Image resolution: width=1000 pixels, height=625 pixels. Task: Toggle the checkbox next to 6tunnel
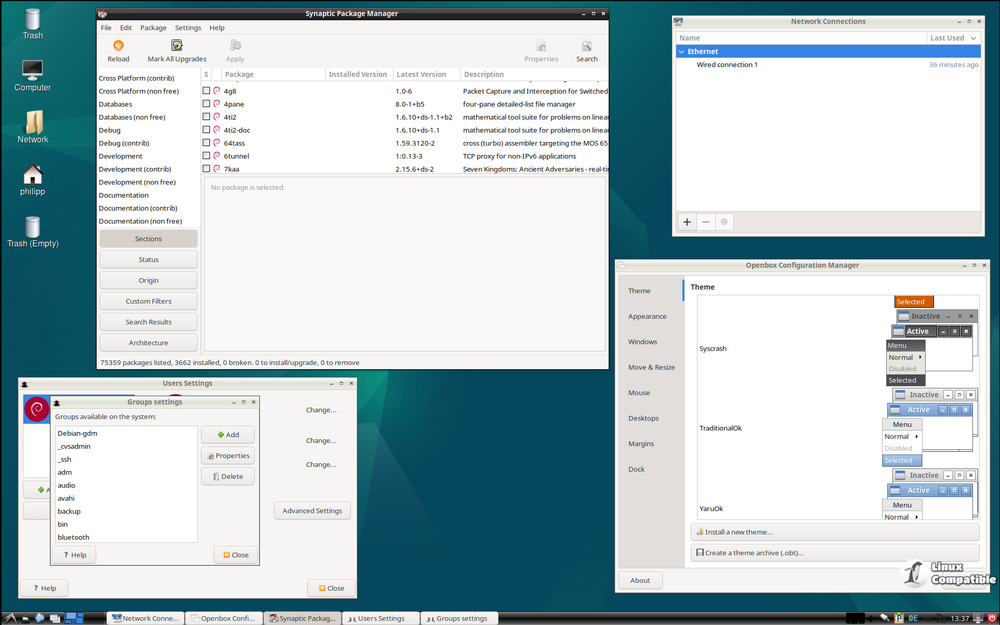click(207, 156)
